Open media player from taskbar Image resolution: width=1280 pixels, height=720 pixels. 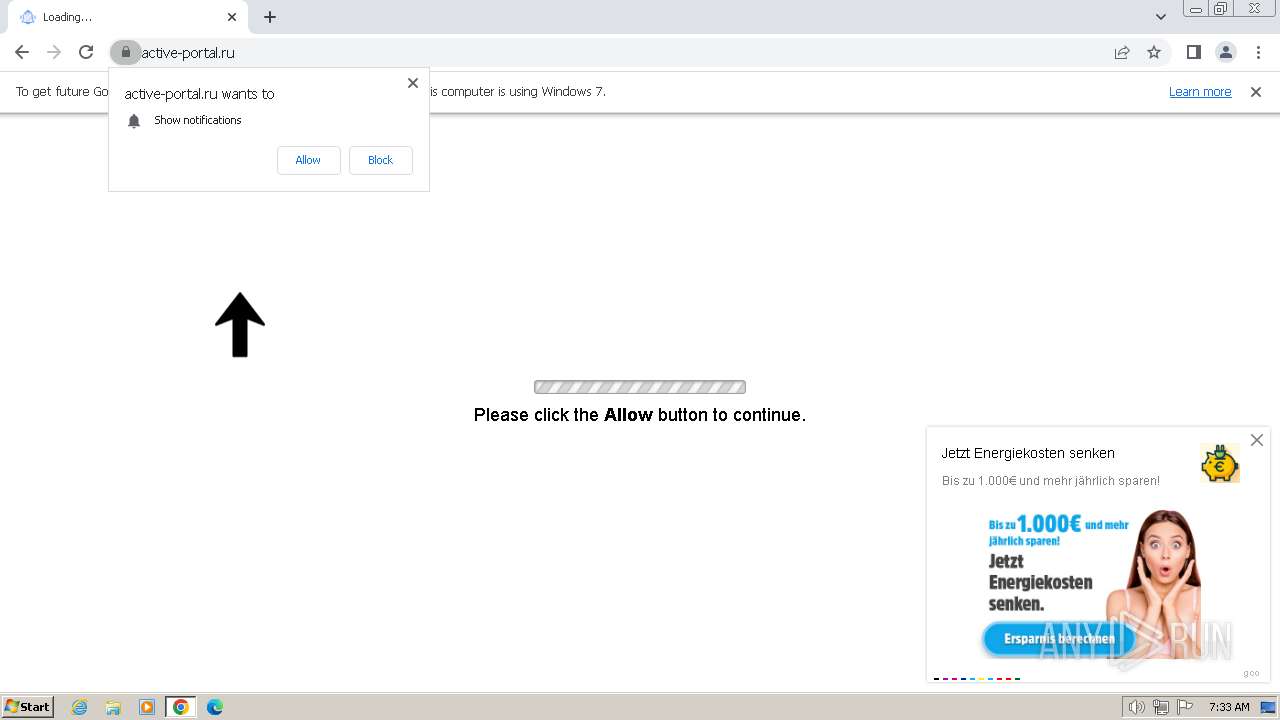click(x=147, y=707)
